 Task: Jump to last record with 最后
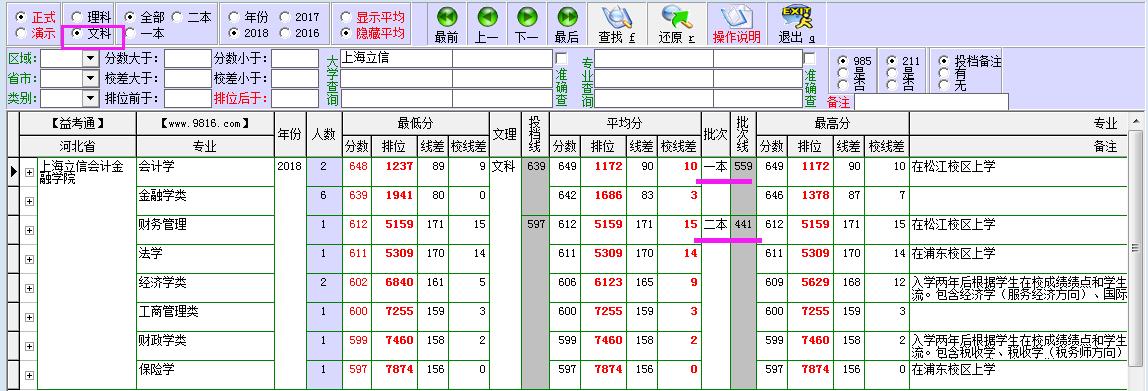pos(567,24)
